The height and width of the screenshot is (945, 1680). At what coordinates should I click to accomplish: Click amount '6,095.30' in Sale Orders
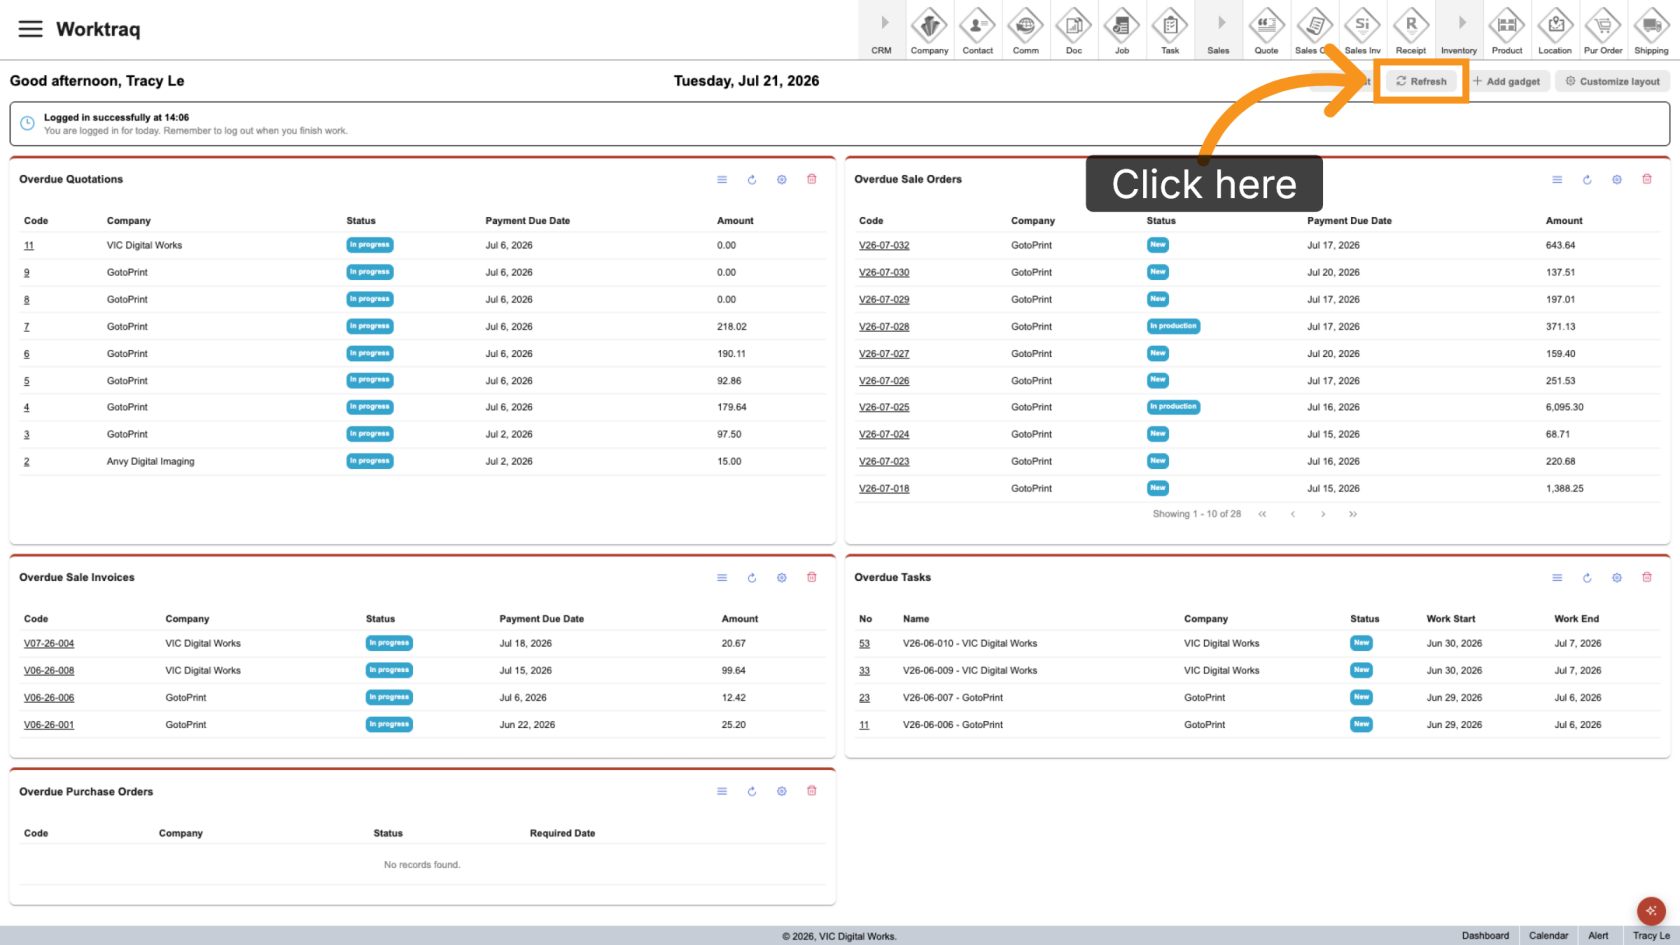point(1564,408)
